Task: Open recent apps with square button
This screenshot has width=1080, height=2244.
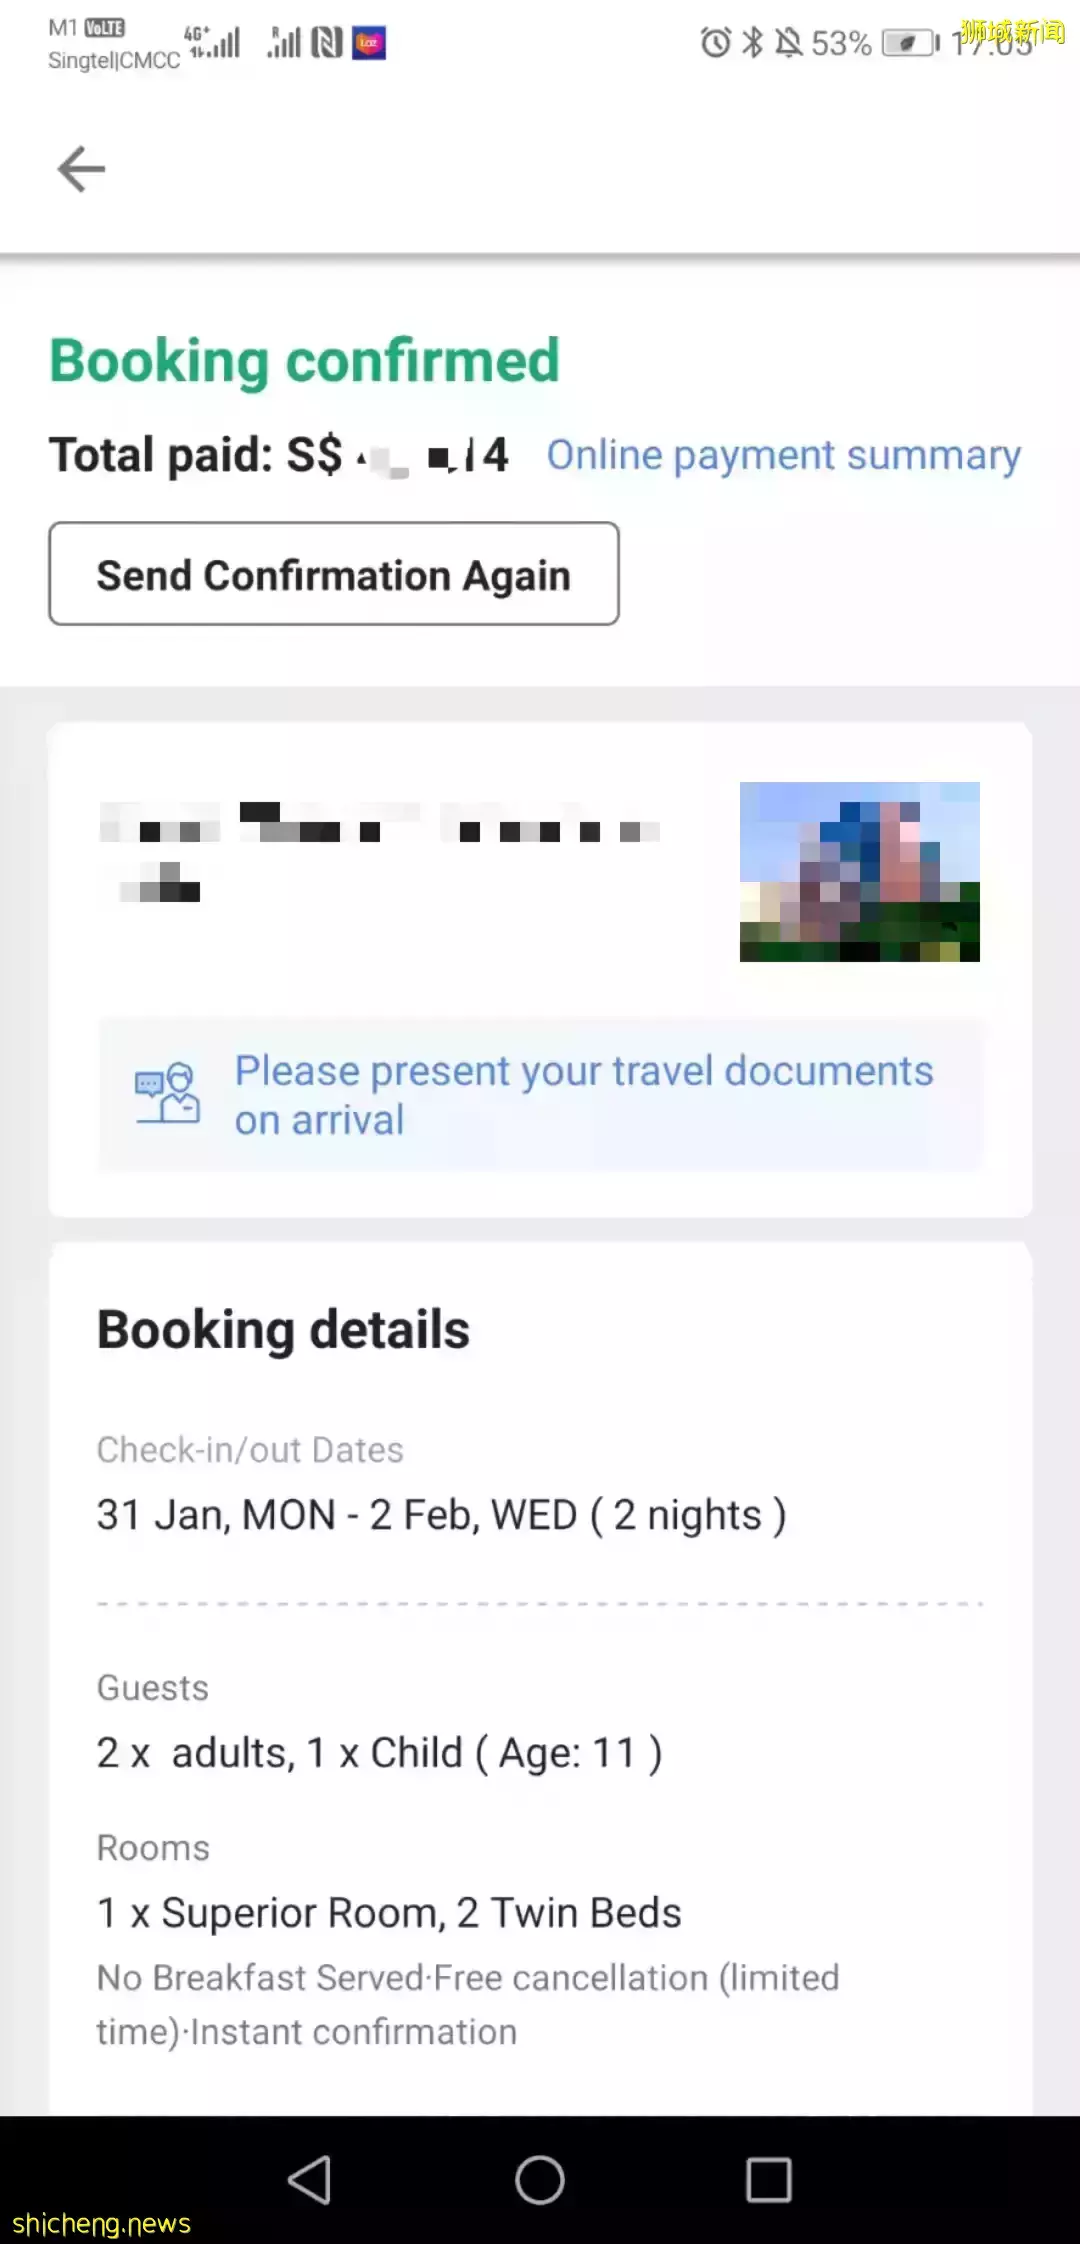Action: pos(768,2179)
